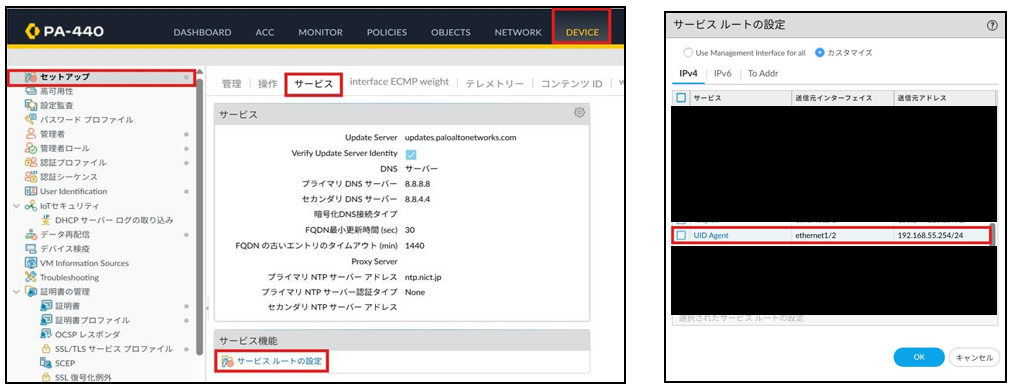Viewport: 1015px width, 385px height.
Task: Open the POLICIES tab
Action: pos(386,32)
